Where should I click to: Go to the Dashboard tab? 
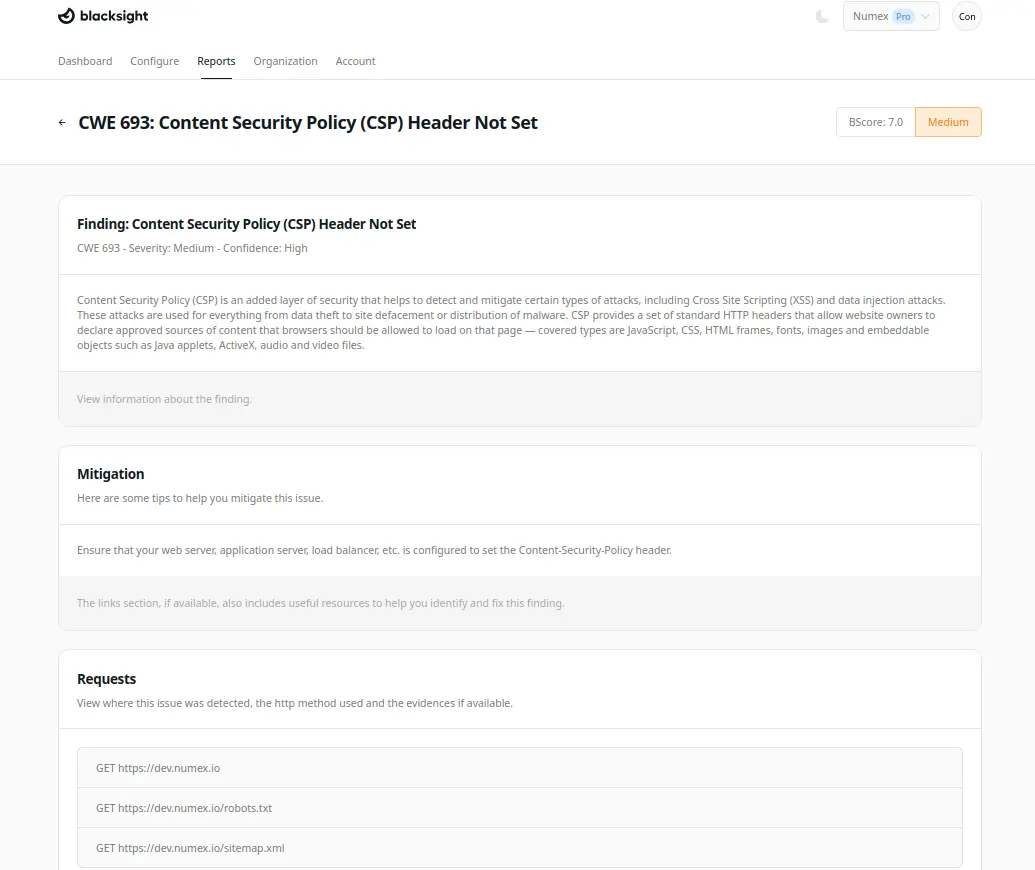(x=85, y=61)
